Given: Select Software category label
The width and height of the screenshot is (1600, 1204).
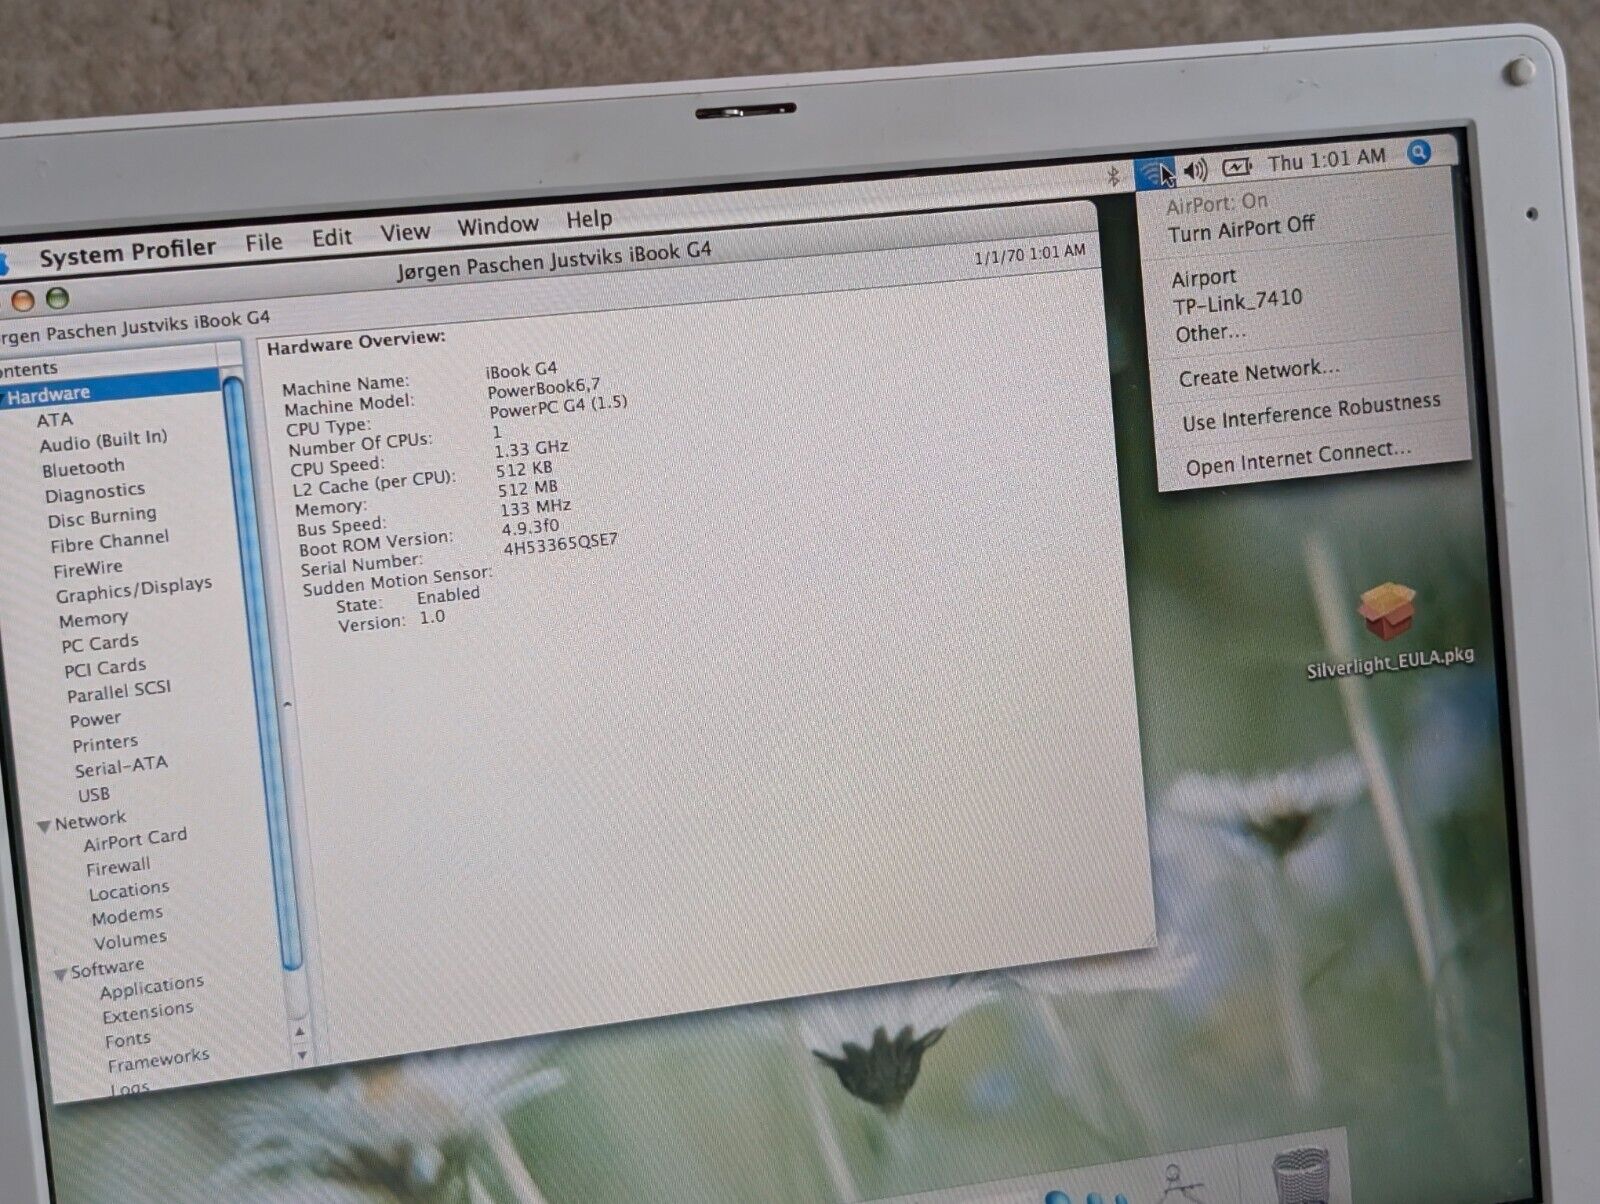Looking at the screenshot, I should pyautogui.click(x=107, y=969).
